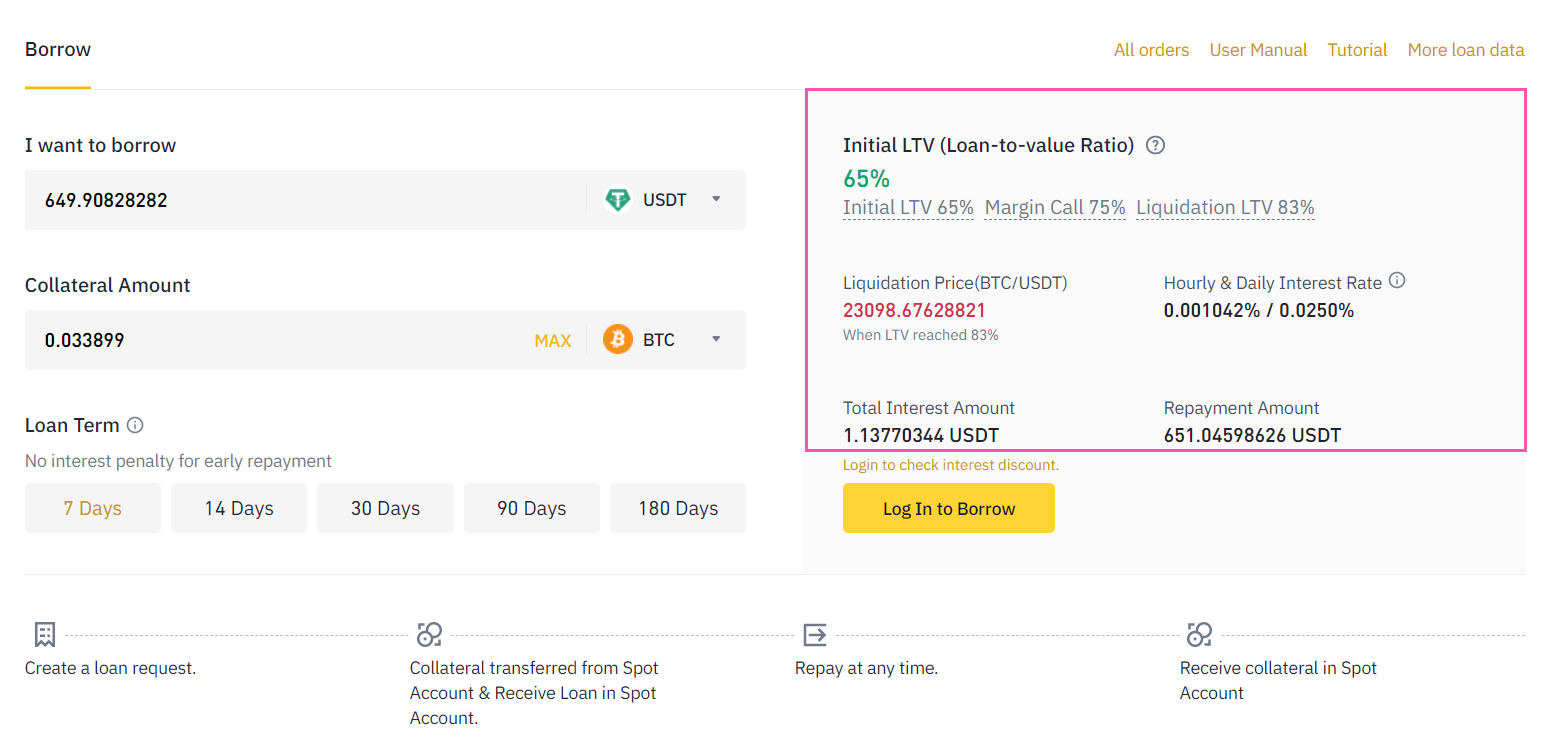Select the 90 Days loan term
This screenshot has height=732, width=1547.
[x=531, y=508]
